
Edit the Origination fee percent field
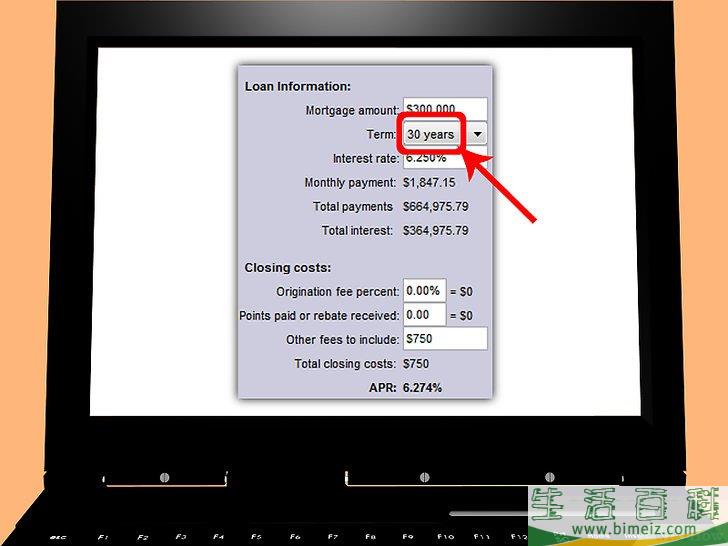click(x=424, y=291)
